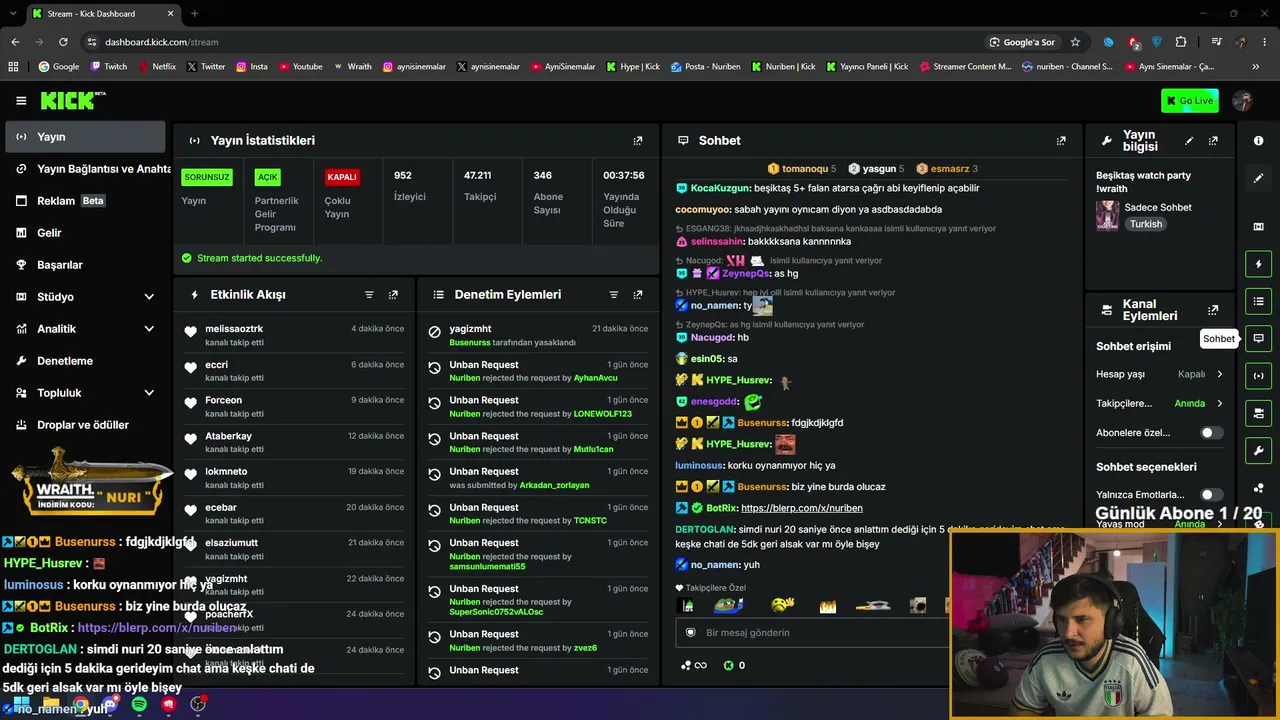Filter the Etkinlik Akışı feed
This screenshot has height=720, width=1280.
(x=369, y=295)
